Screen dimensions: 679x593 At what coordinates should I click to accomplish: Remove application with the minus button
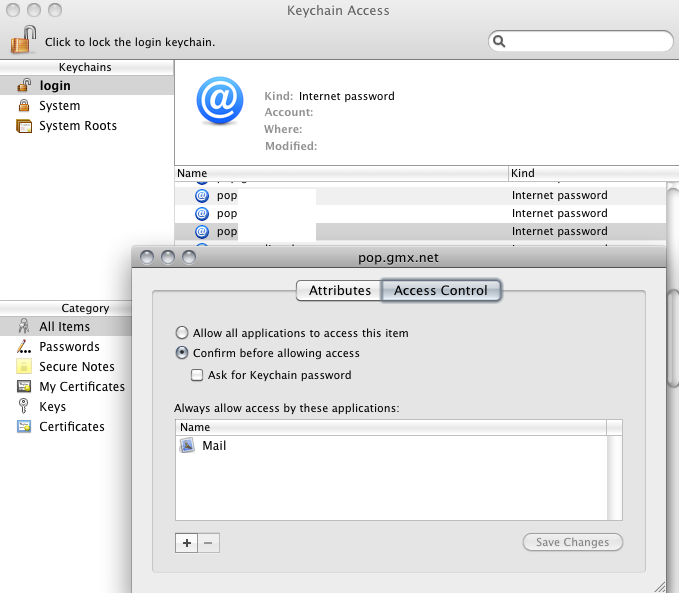point(208,543)
